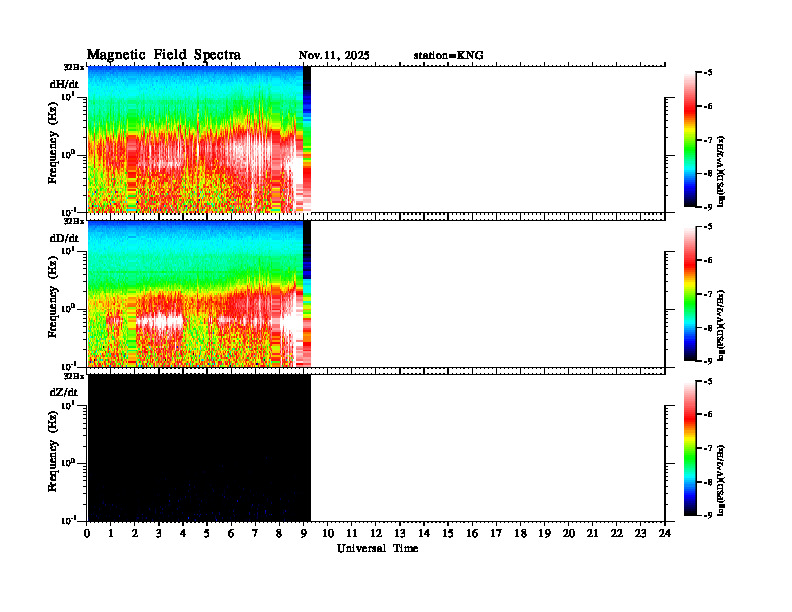Click hour 0 on the Universal Time axis

(87, 533)
